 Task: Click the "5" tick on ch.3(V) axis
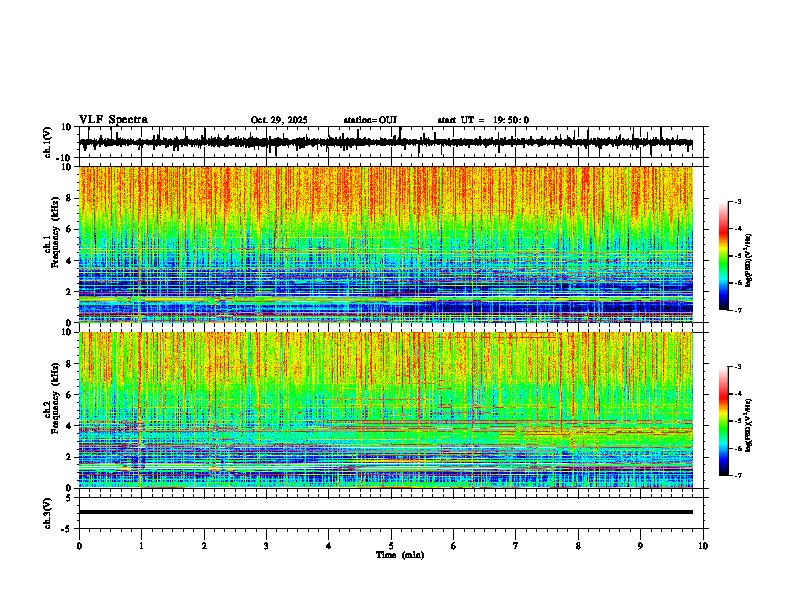point(70,498)
